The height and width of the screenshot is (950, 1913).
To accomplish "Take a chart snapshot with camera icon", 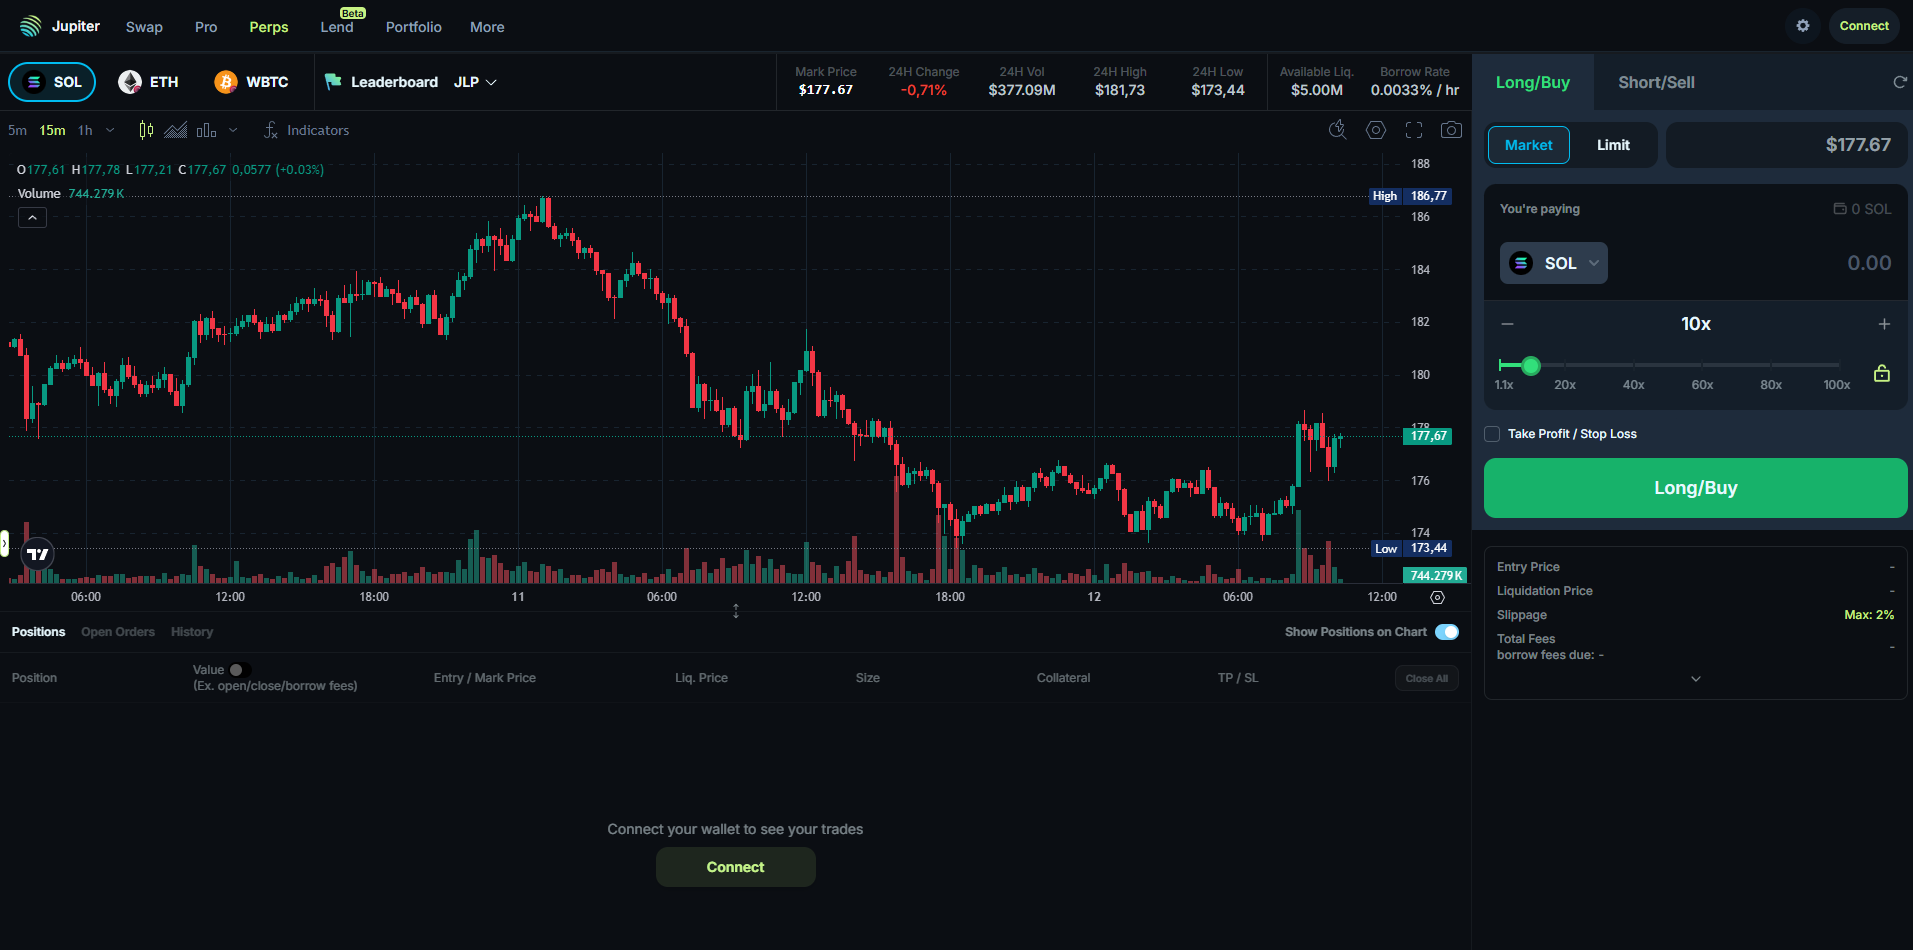I will point(1451,130).
